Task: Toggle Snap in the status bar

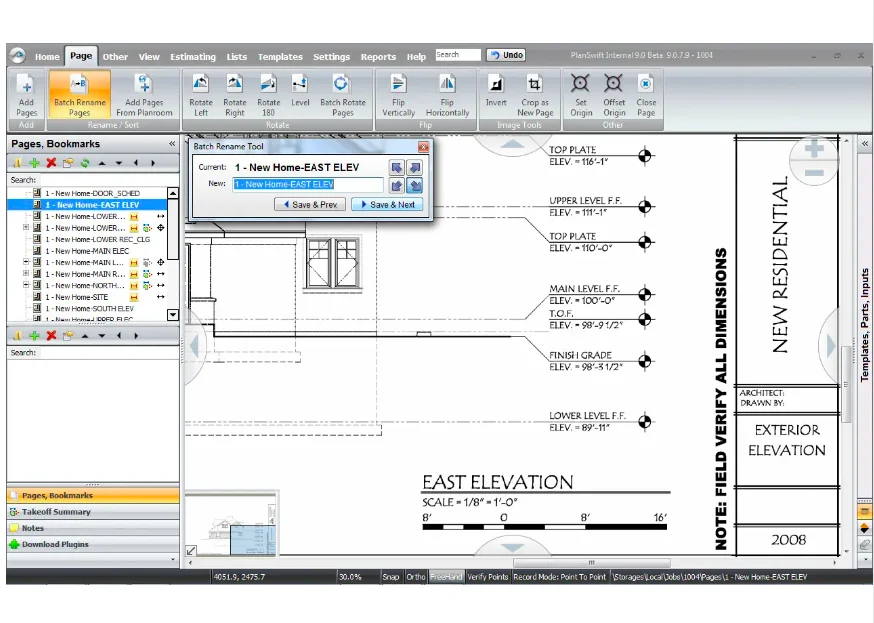Action: click(390, 577)
